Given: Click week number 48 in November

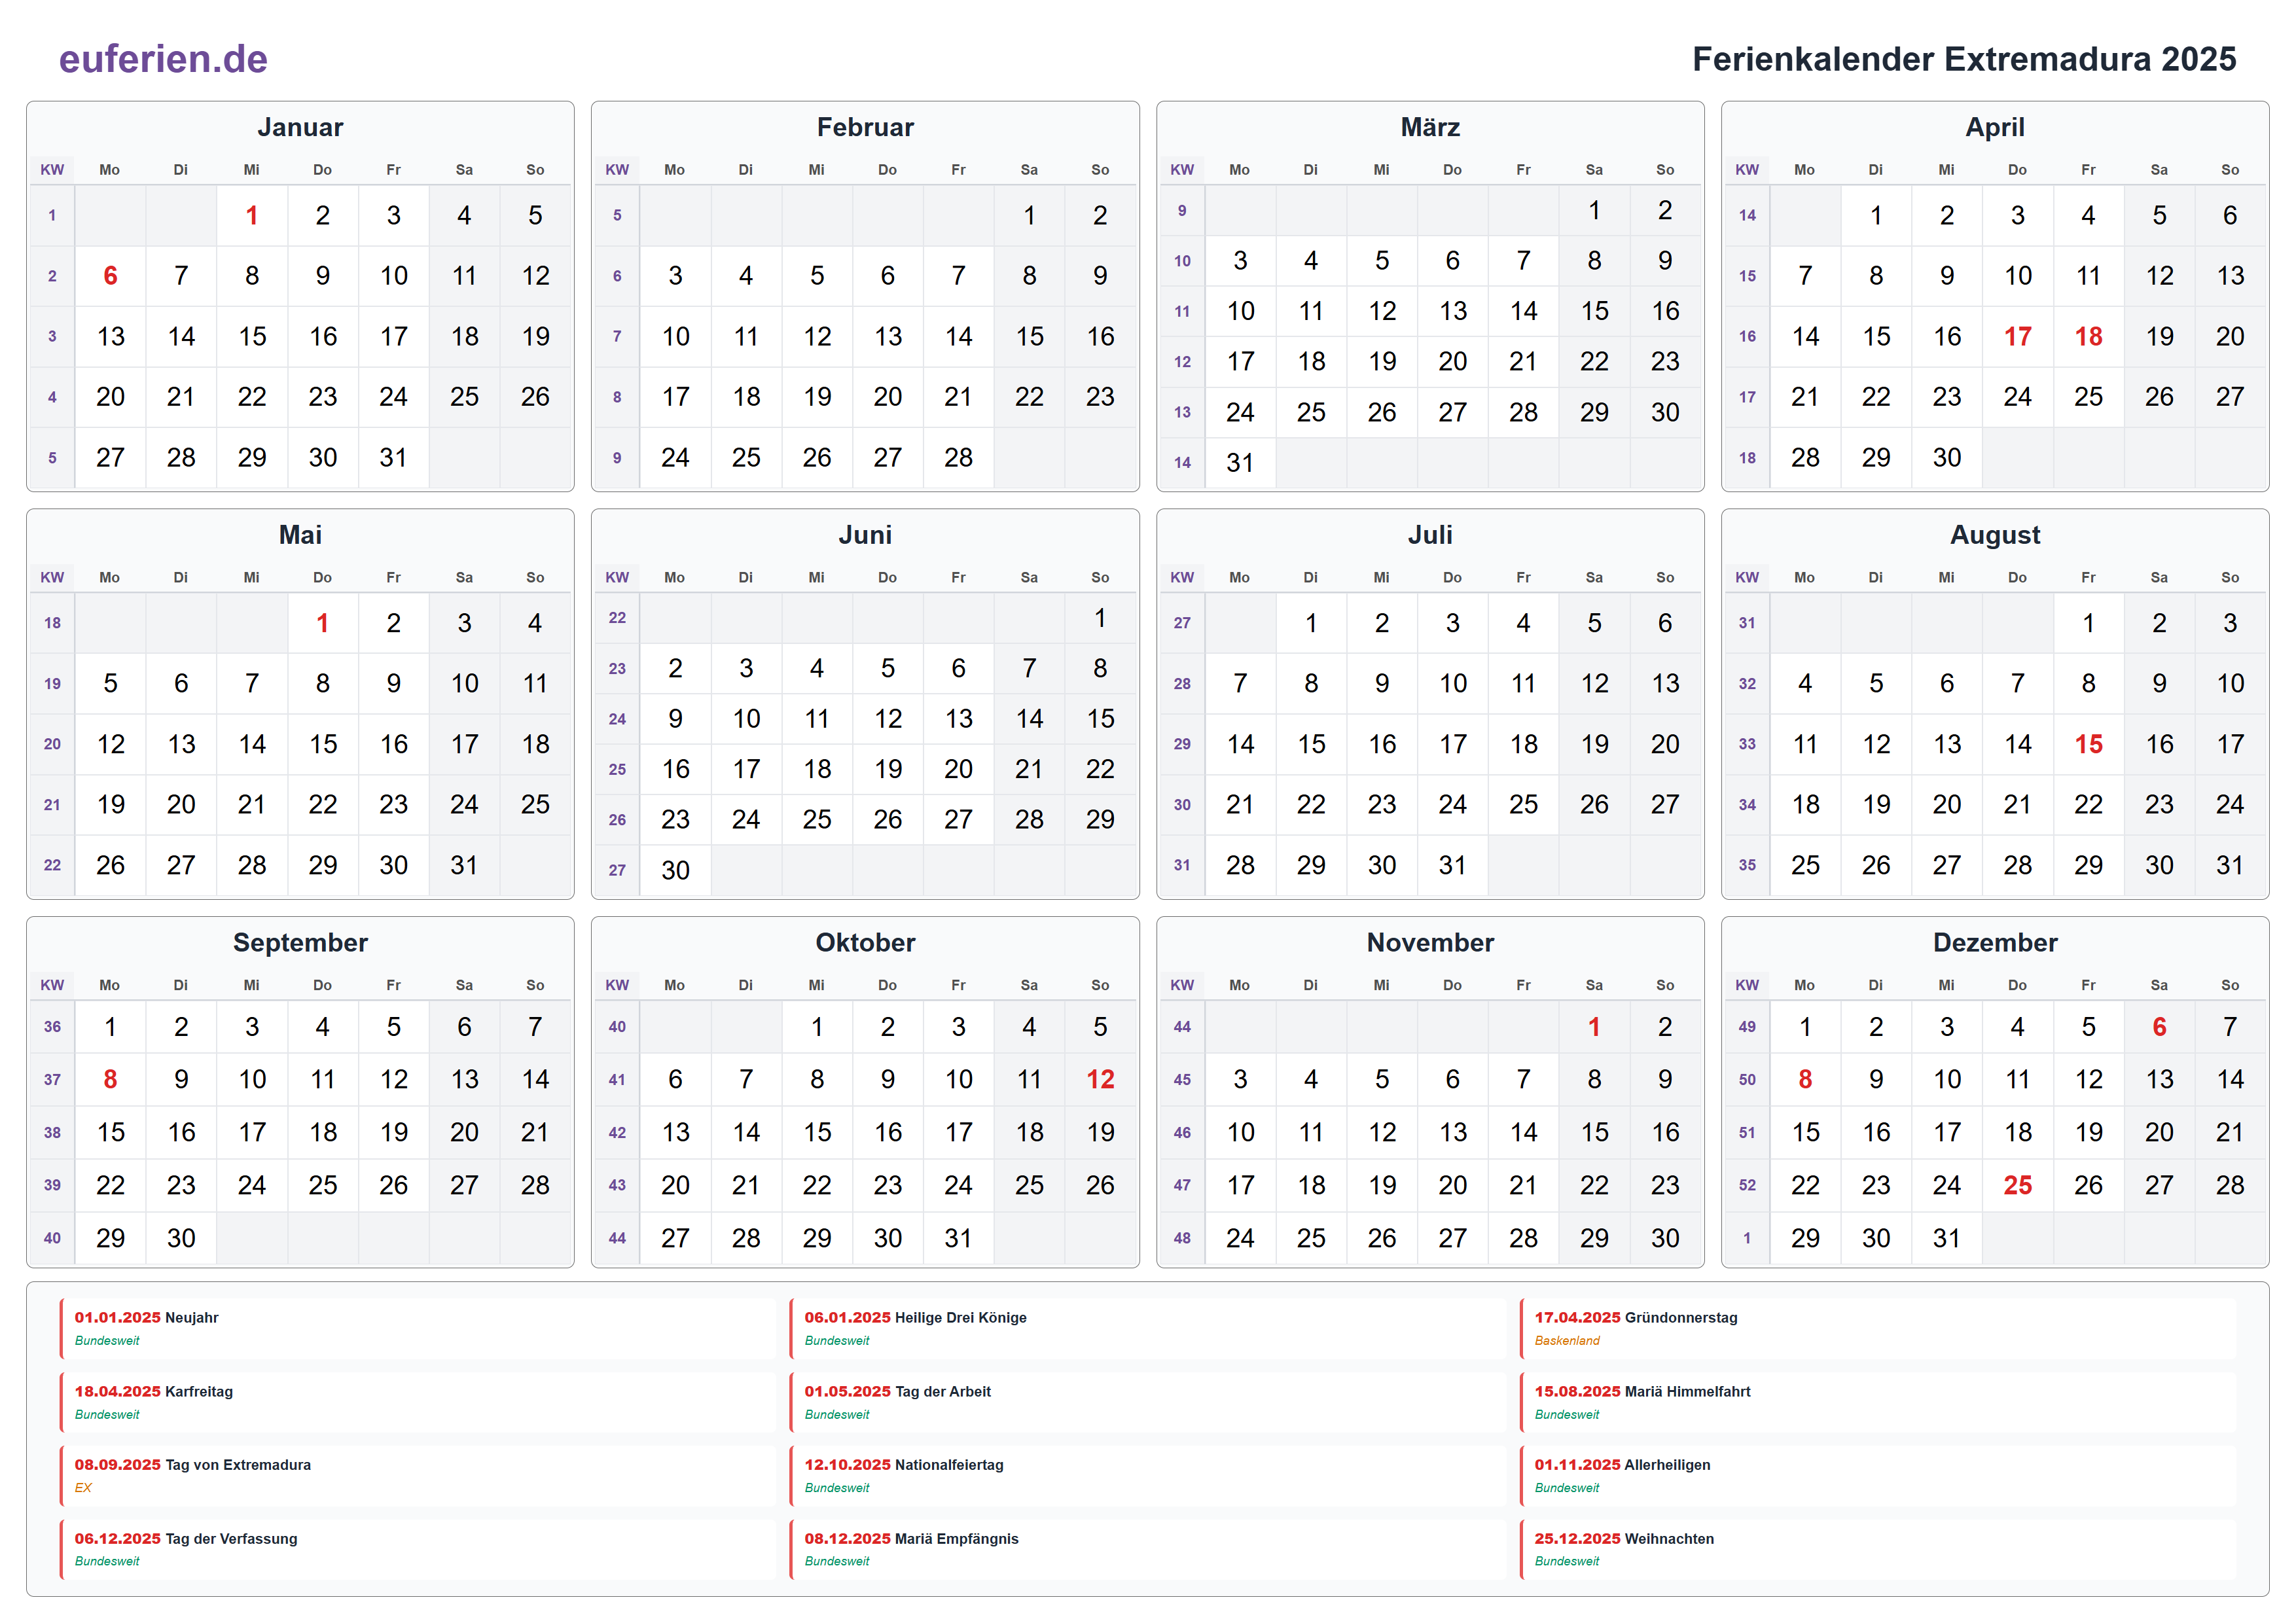Looking at the screenshot, I should [x=1182, y=1238].
